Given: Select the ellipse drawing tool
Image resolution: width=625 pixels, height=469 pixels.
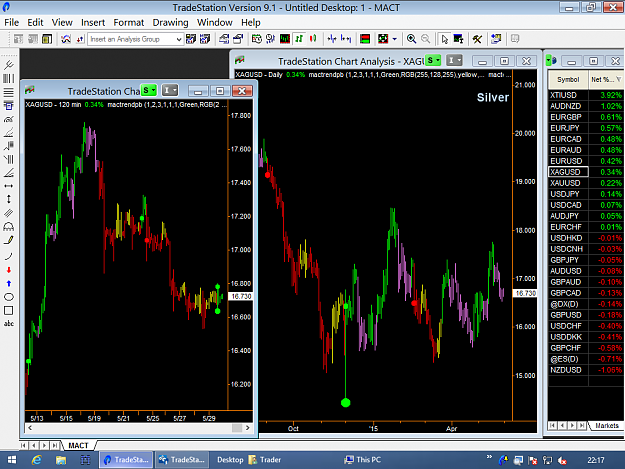Looking at the screenshot, I should (x=8, y=297).
